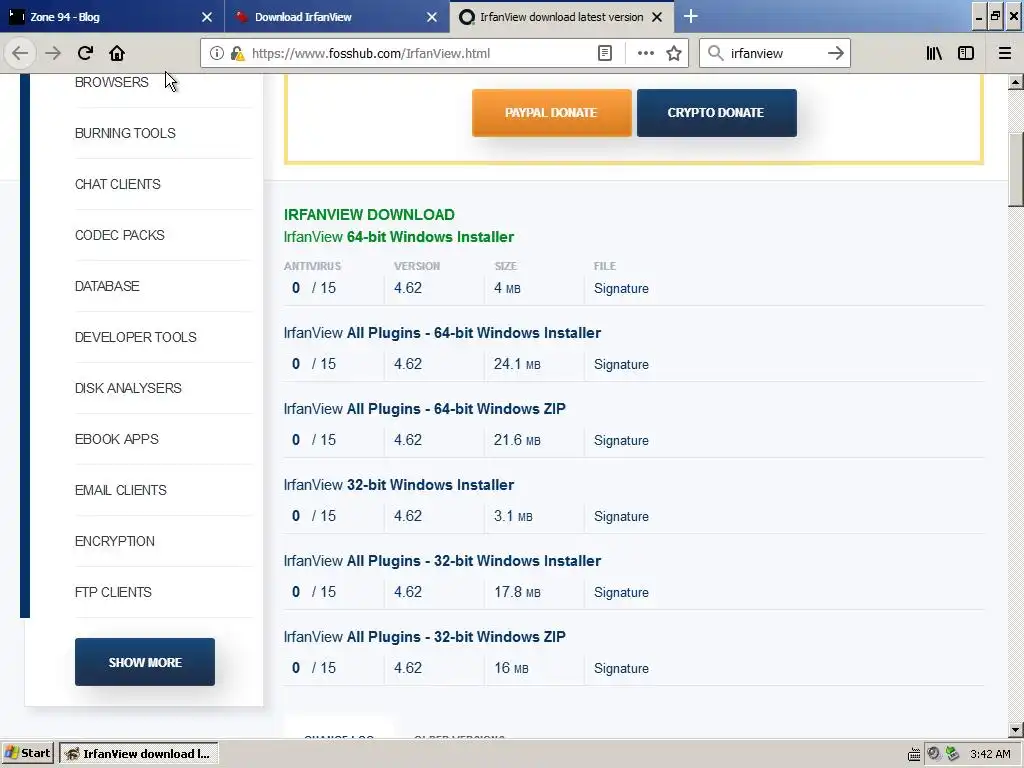
Task: Toggle reader view icon
Action: (605, 54)
